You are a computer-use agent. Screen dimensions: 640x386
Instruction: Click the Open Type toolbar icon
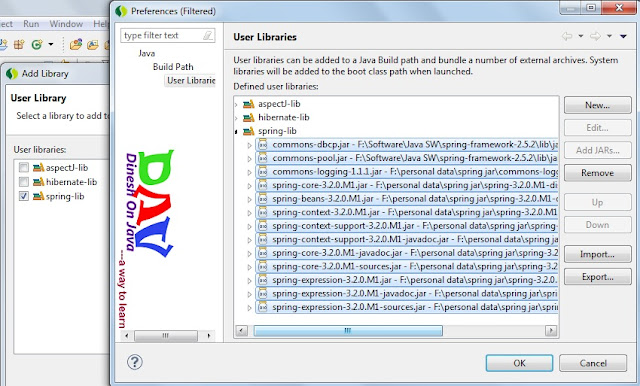pyautogui.click(x=76, y=44)
